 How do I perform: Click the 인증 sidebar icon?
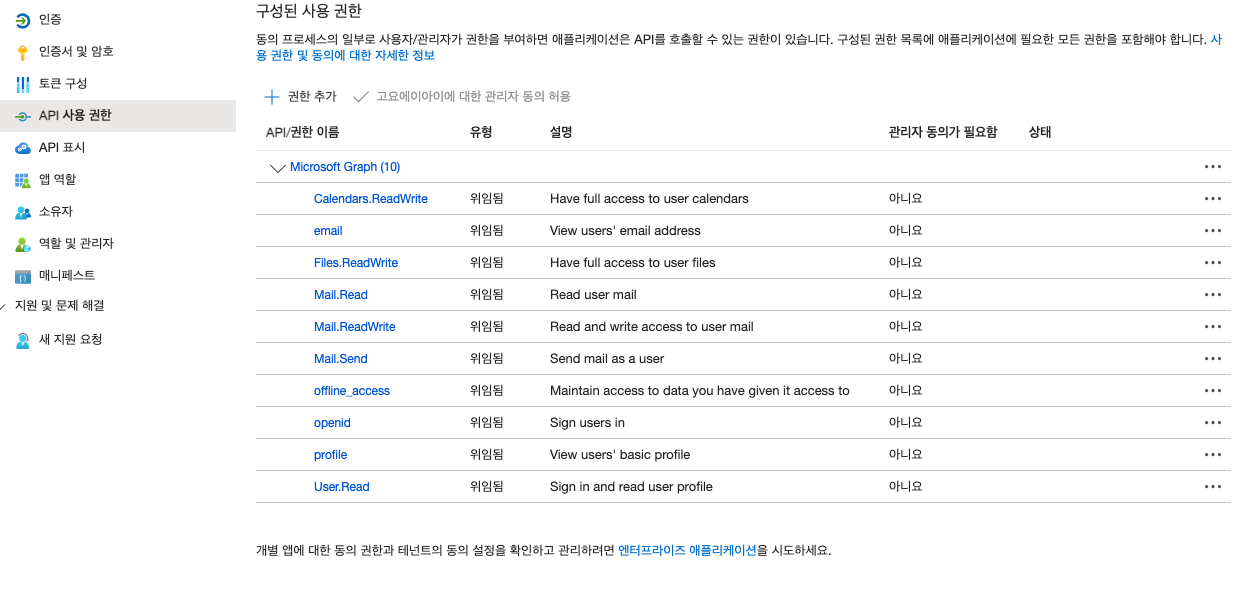[22, 19]
